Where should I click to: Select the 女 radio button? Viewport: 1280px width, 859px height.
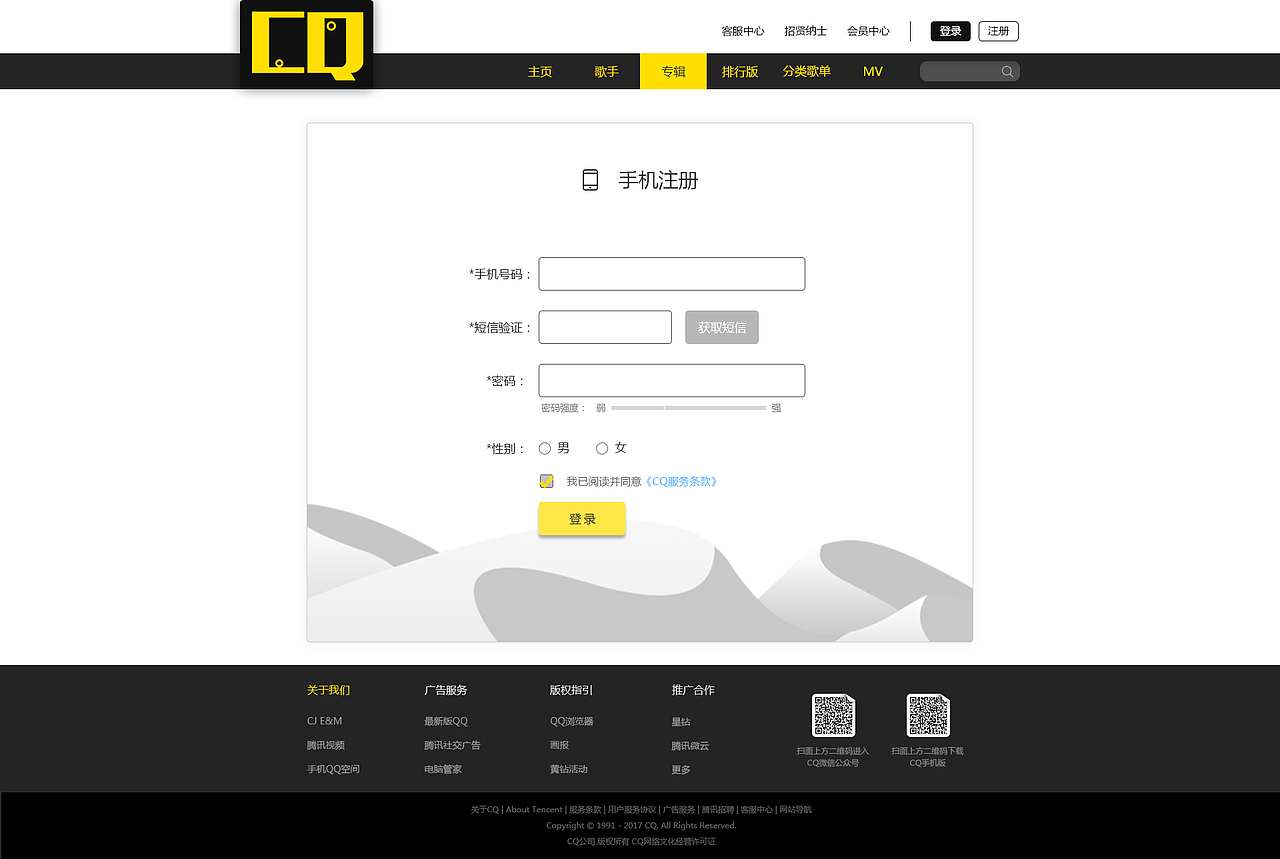point(602,448)
